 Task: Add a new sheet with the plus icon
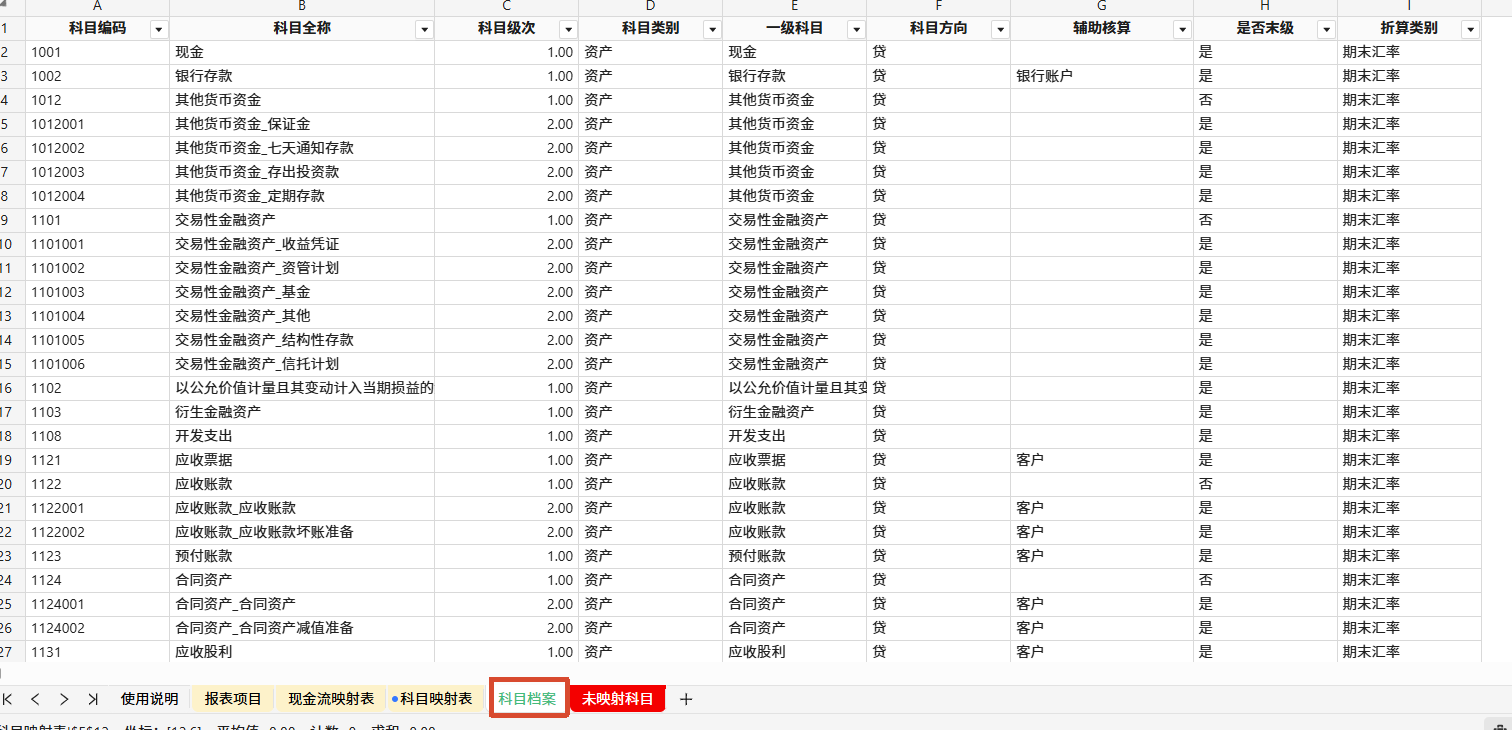coord(686,699)
